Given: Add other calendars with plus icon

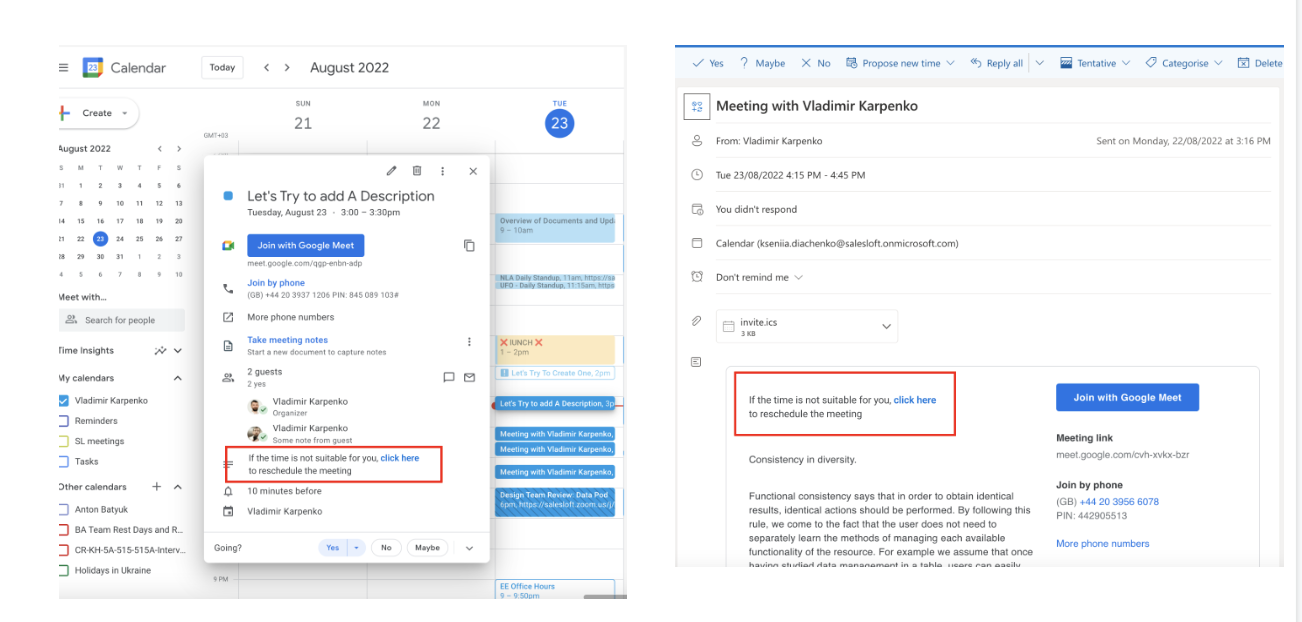Looking at the screenshot, I should point(156,487).
